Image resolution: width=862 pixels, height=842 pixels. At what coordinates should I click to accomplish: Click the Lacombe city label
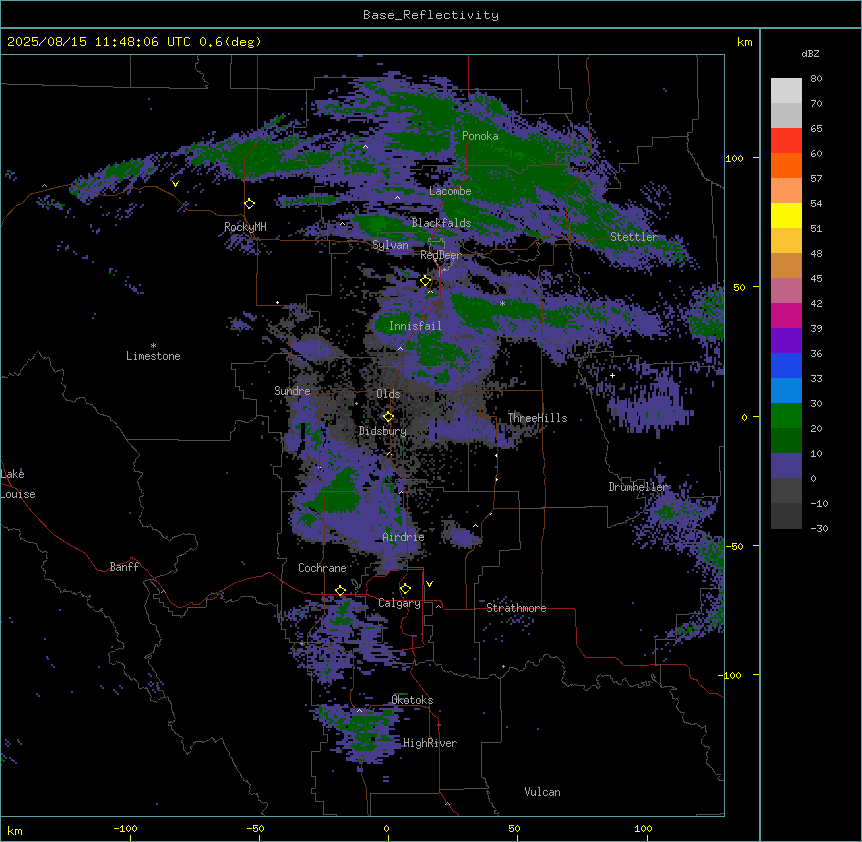click(450, 191)
